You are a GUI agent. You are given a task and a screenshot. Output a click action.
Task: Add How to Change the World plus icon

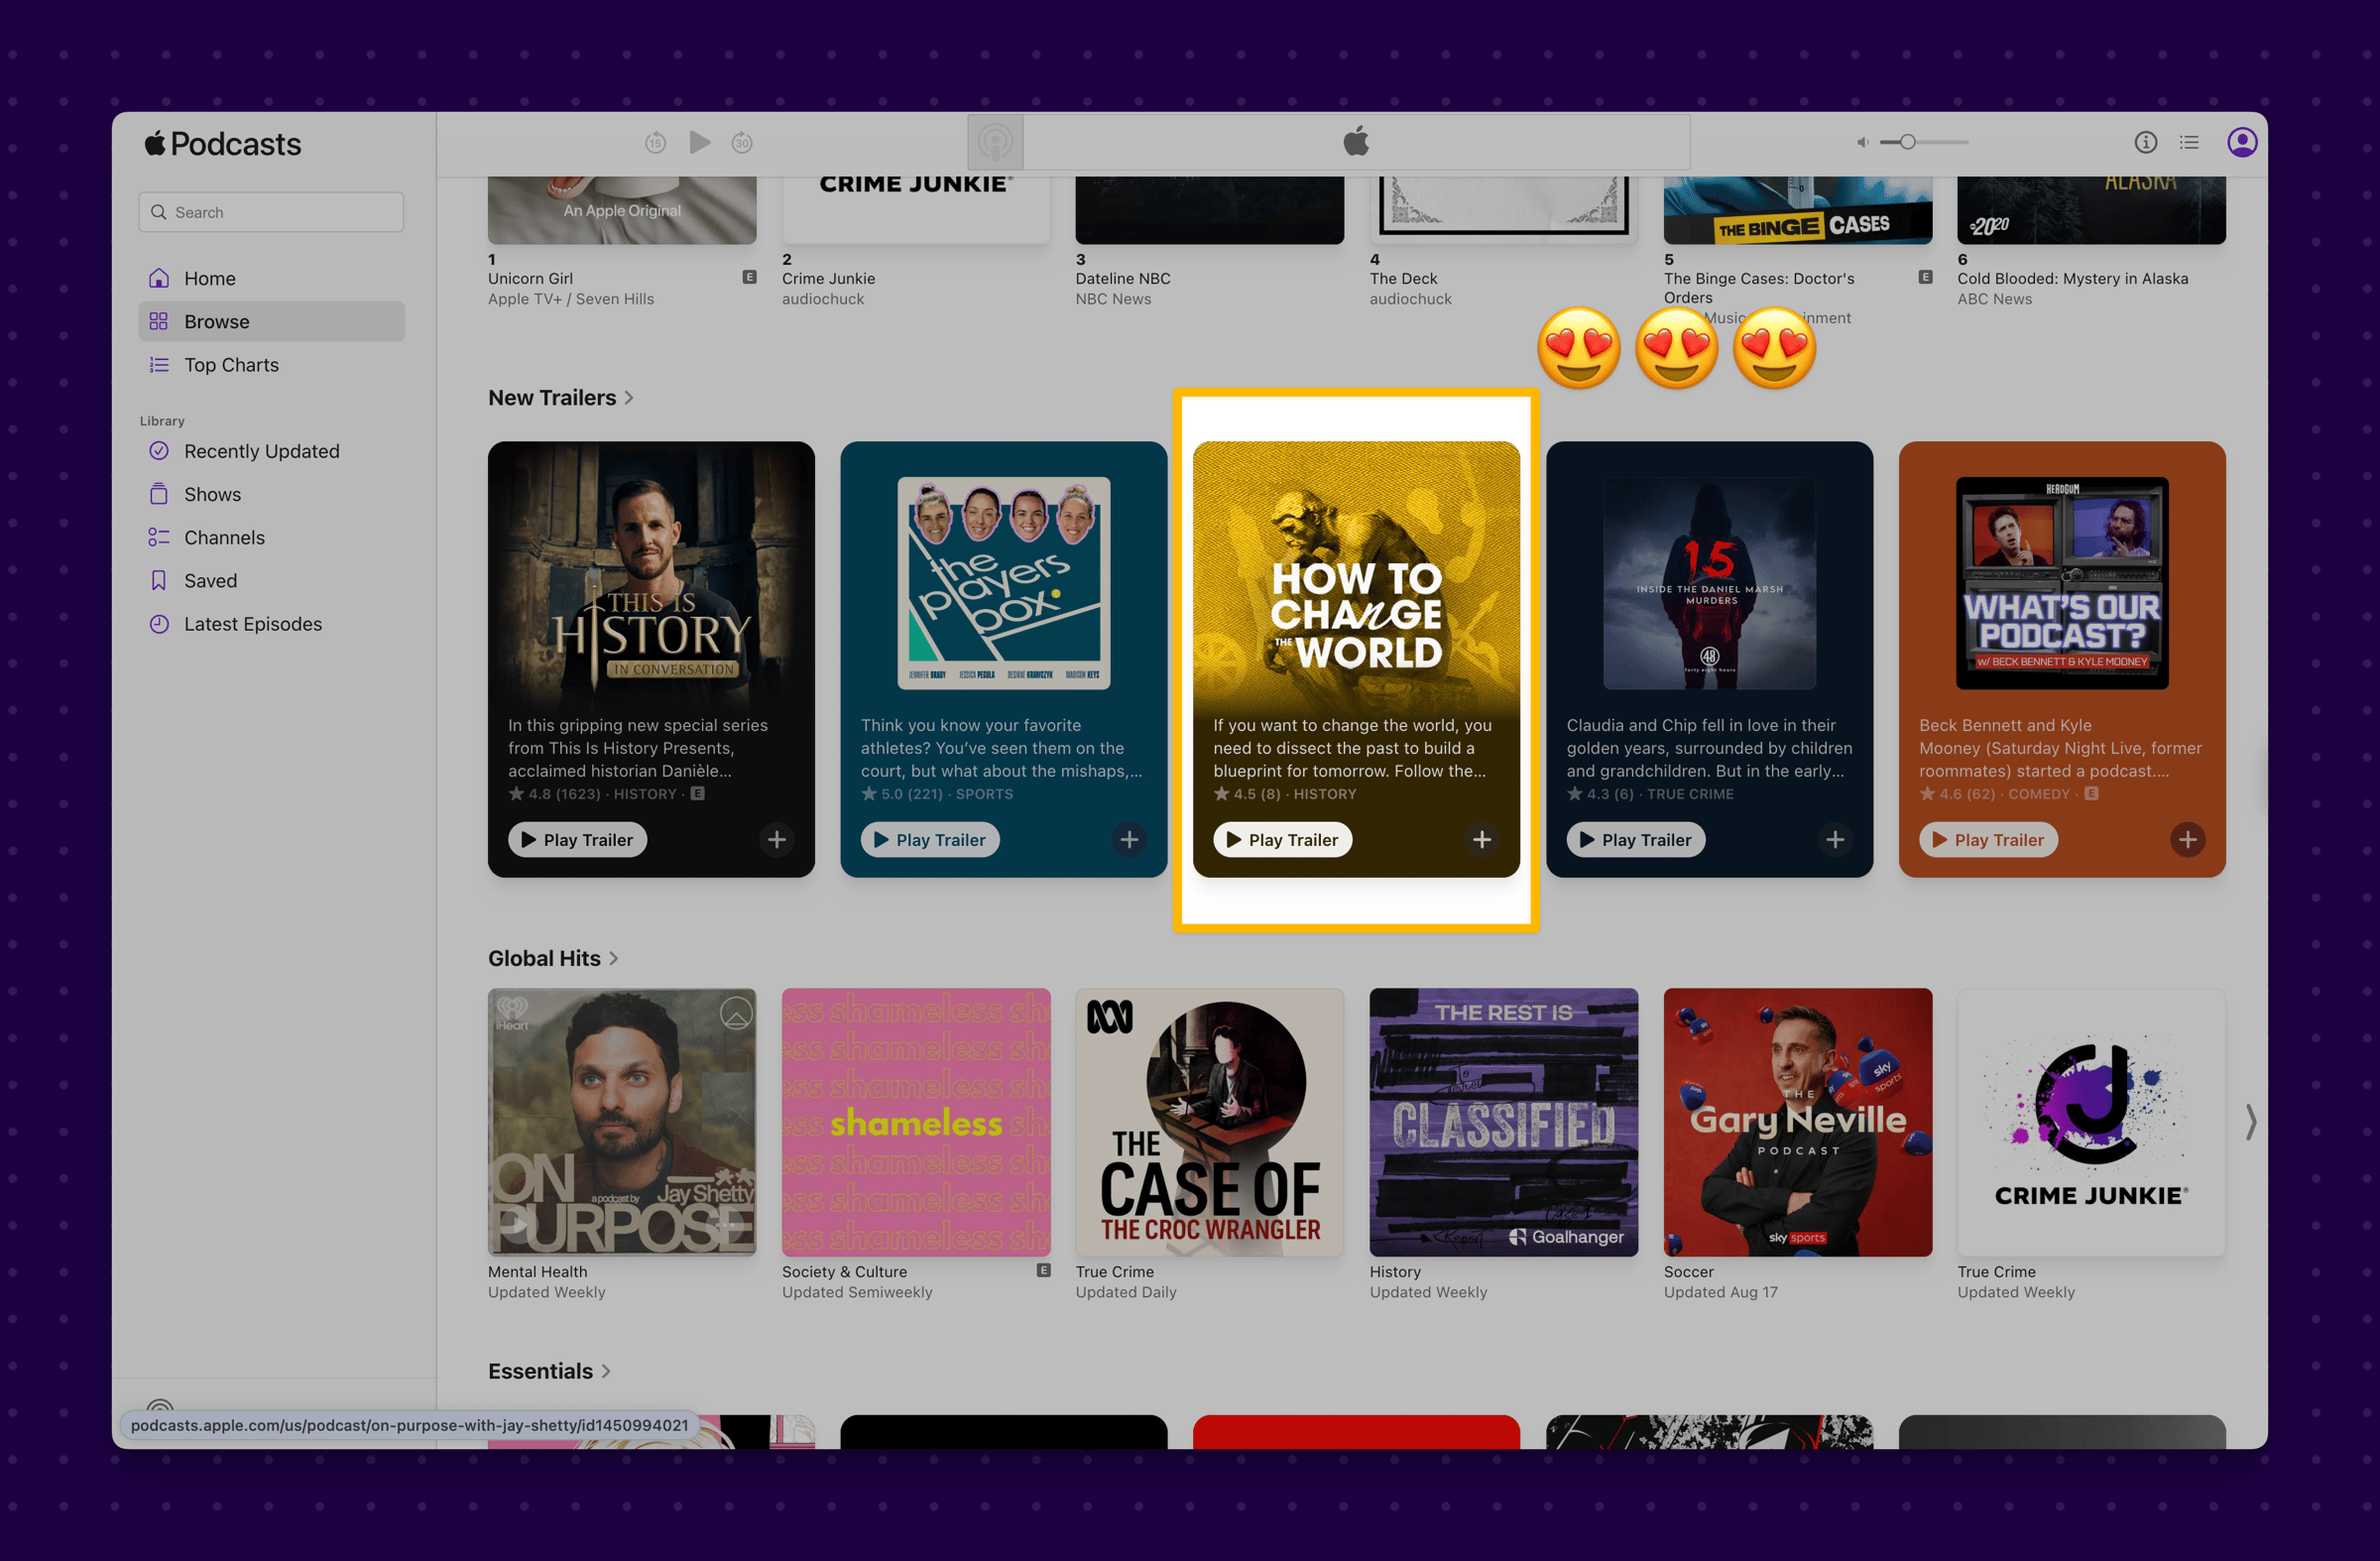(x=1482, y=840)
